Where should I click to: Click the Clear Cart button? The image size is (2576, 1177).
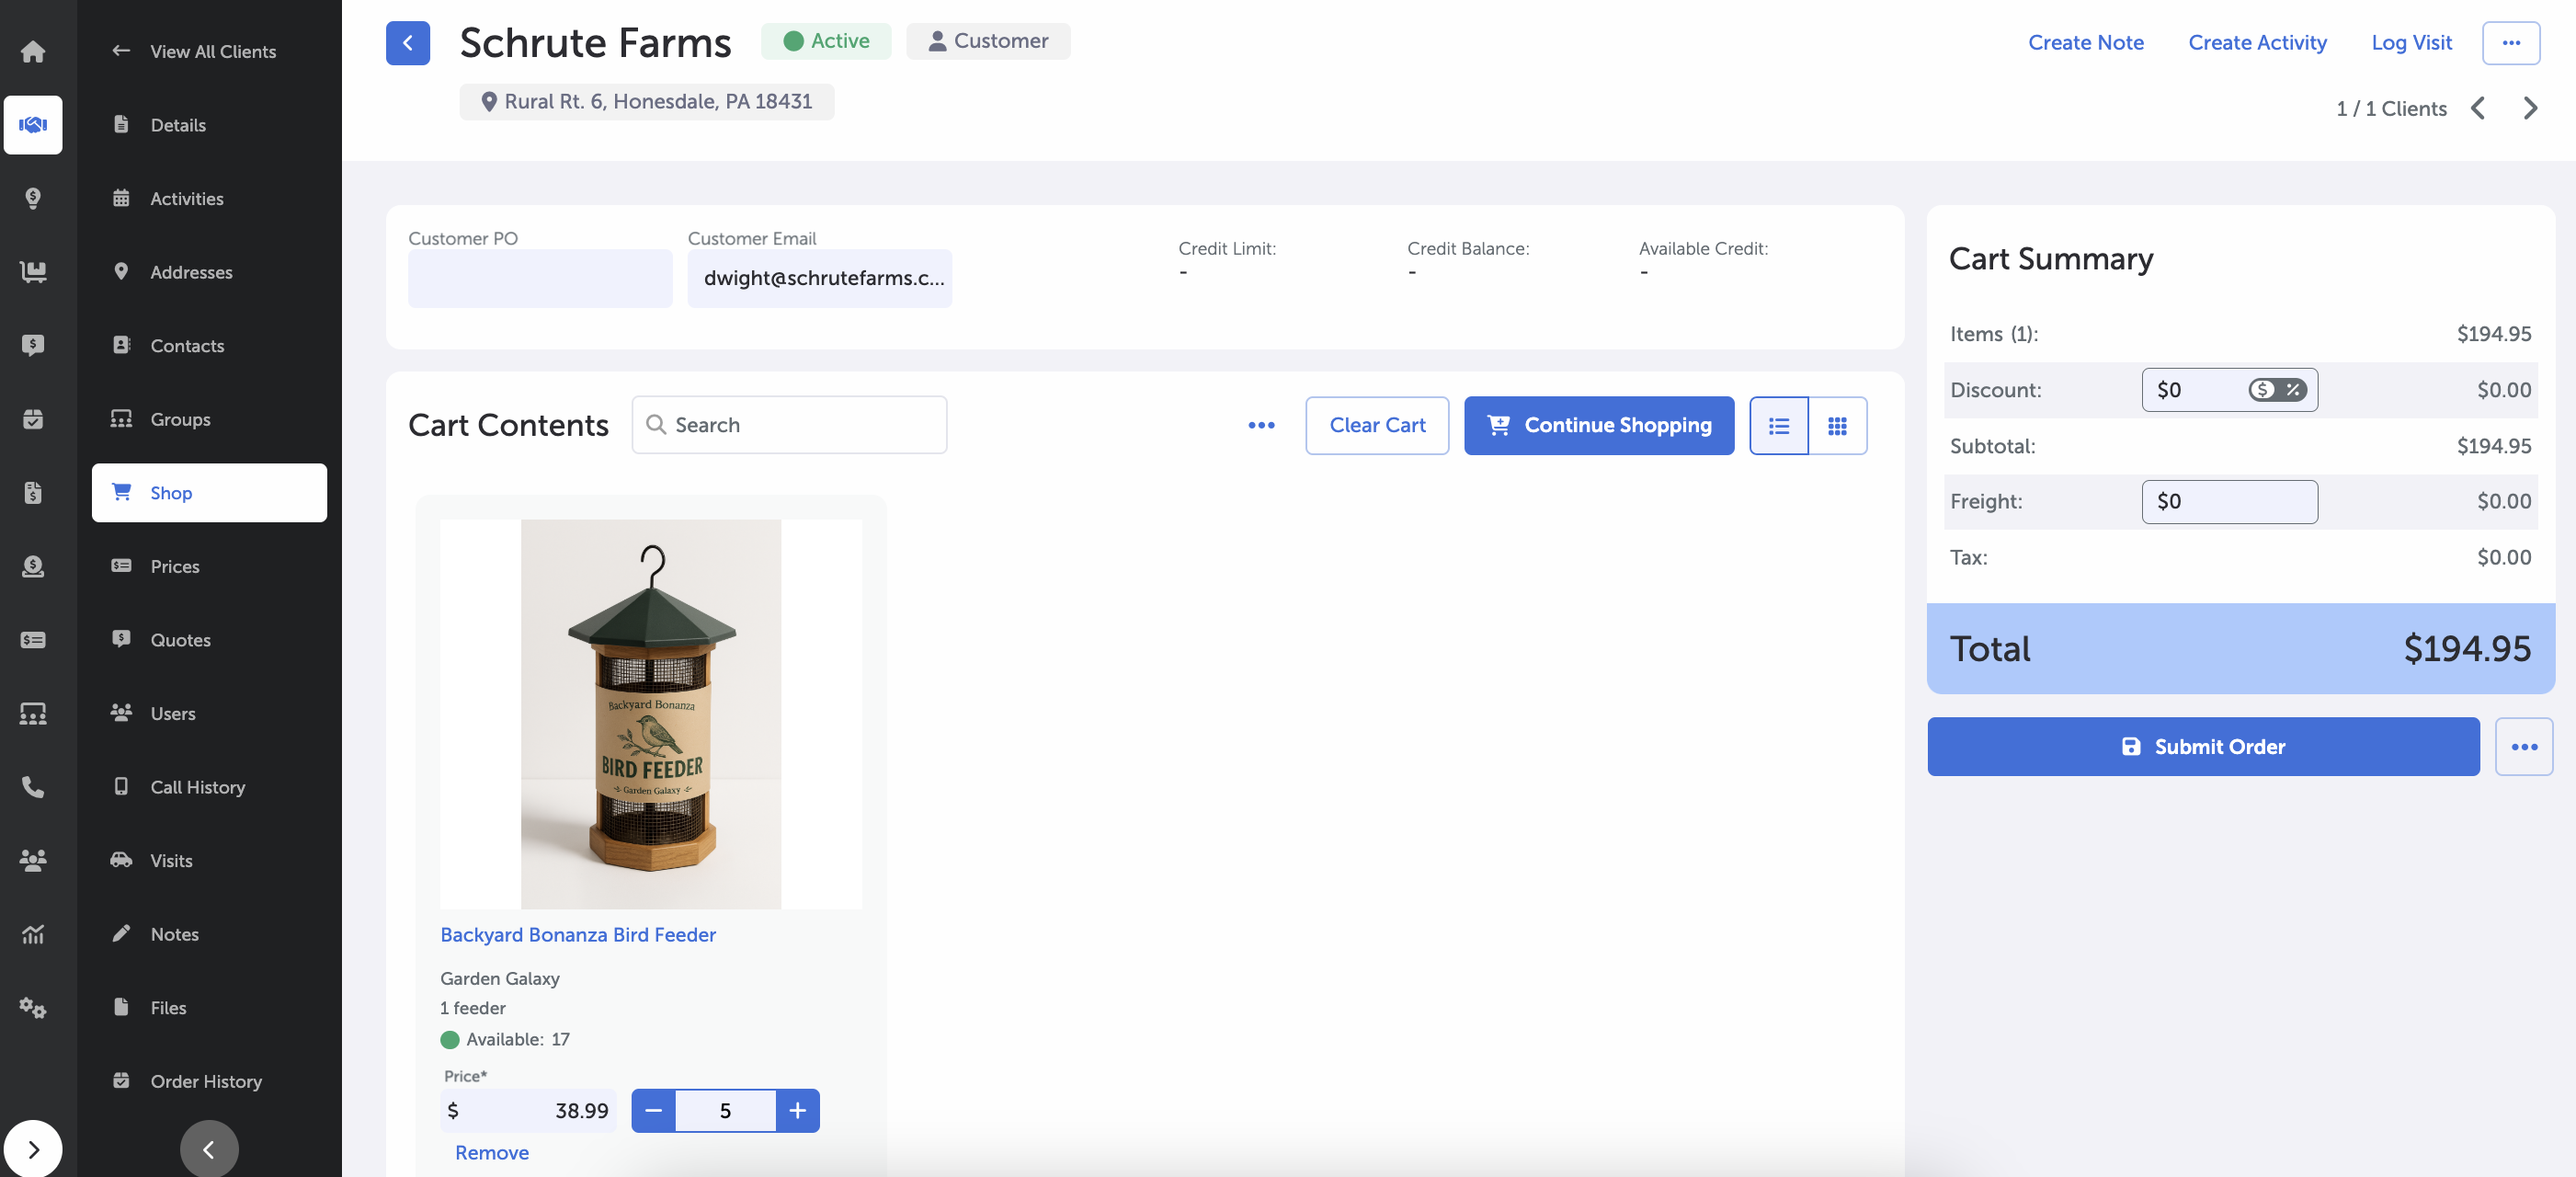coord(1376,426)
